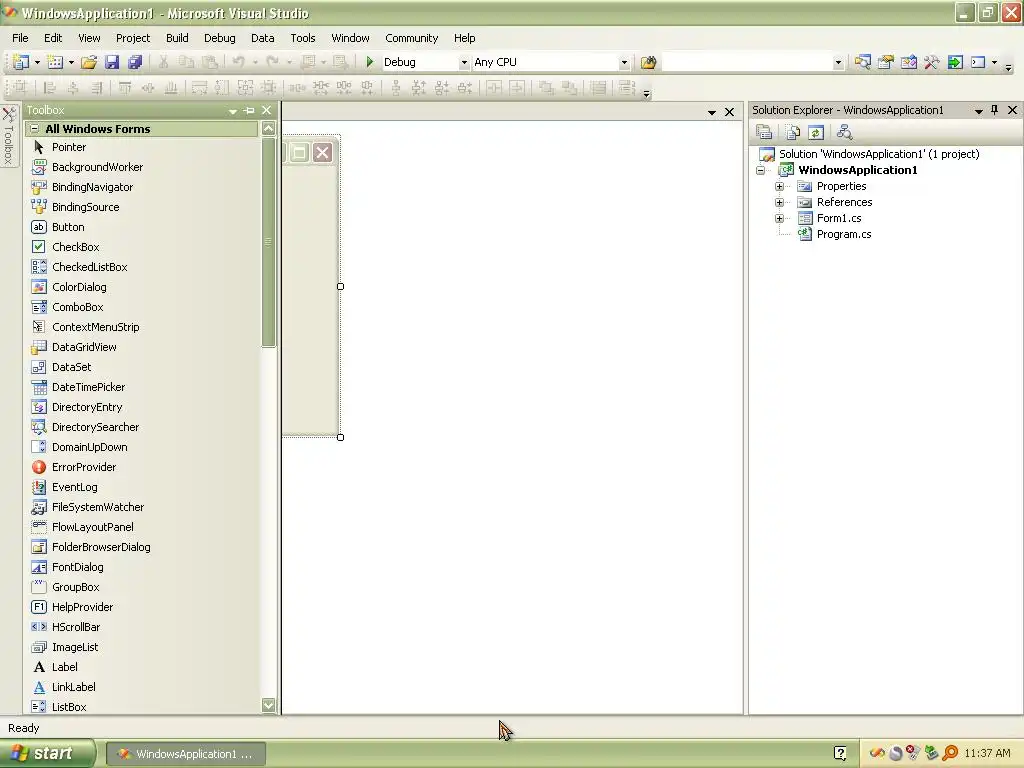This screenshot has height=768, width=1024.
Task: Select Solution 'WindowsApplication1' root node
Action: point(878,154)
